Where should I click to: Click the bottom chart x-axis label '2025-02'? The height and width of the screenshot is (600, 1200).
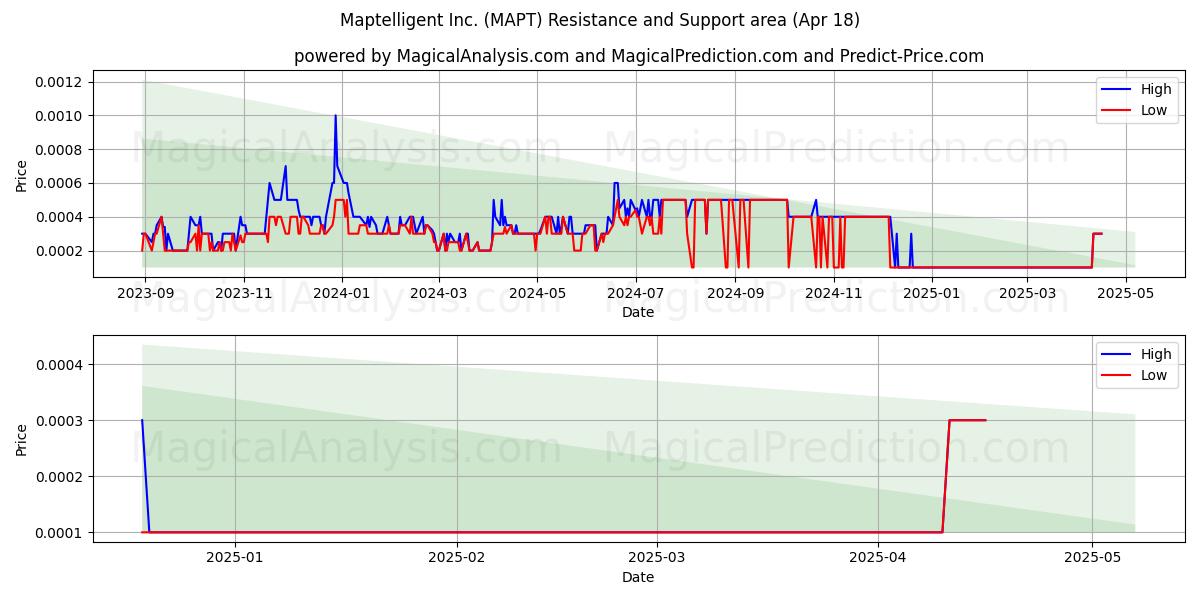pos(457,559)
